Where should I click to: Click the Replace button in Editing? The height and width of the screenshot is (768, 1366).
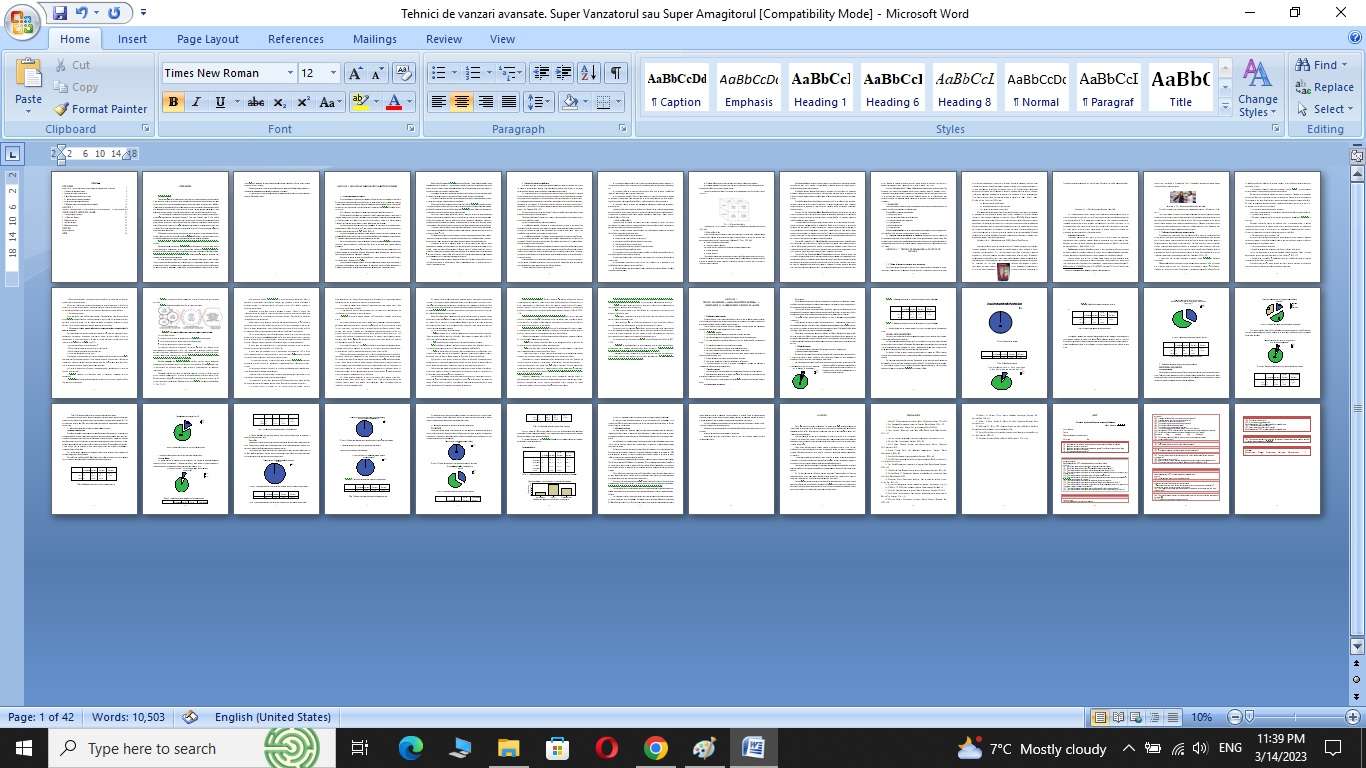click(x=1324, y=87)
